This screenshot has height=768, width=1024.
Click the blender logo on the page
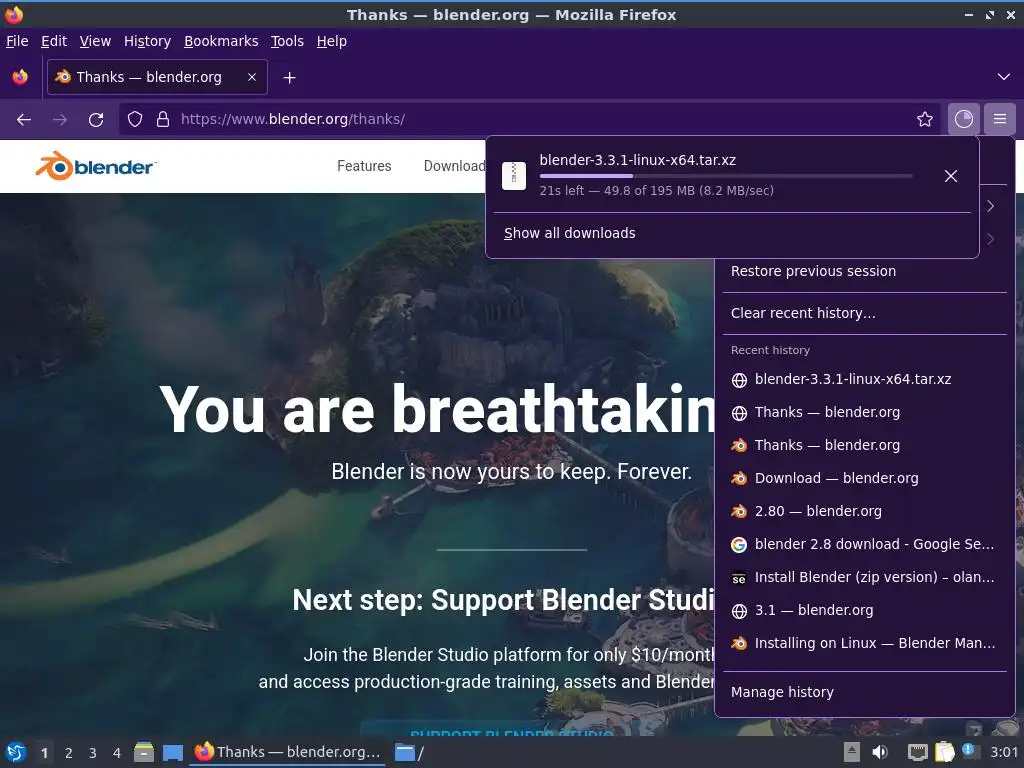click(95, 167)
